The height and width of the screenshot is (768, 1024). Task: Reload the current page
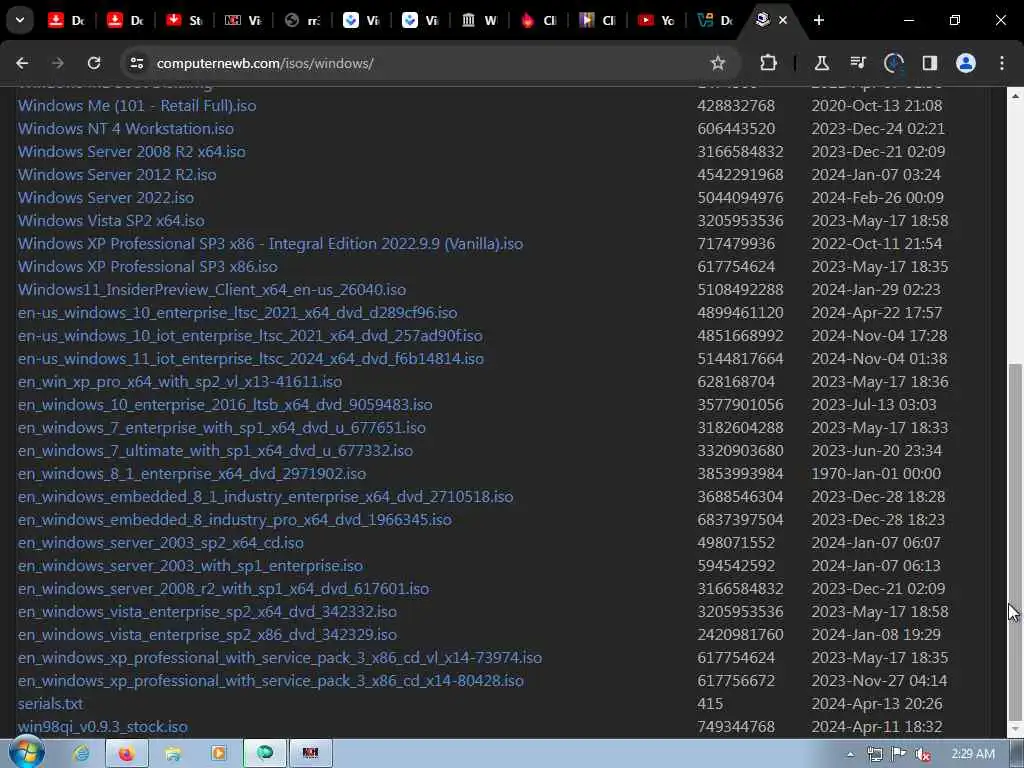(94, 63)
